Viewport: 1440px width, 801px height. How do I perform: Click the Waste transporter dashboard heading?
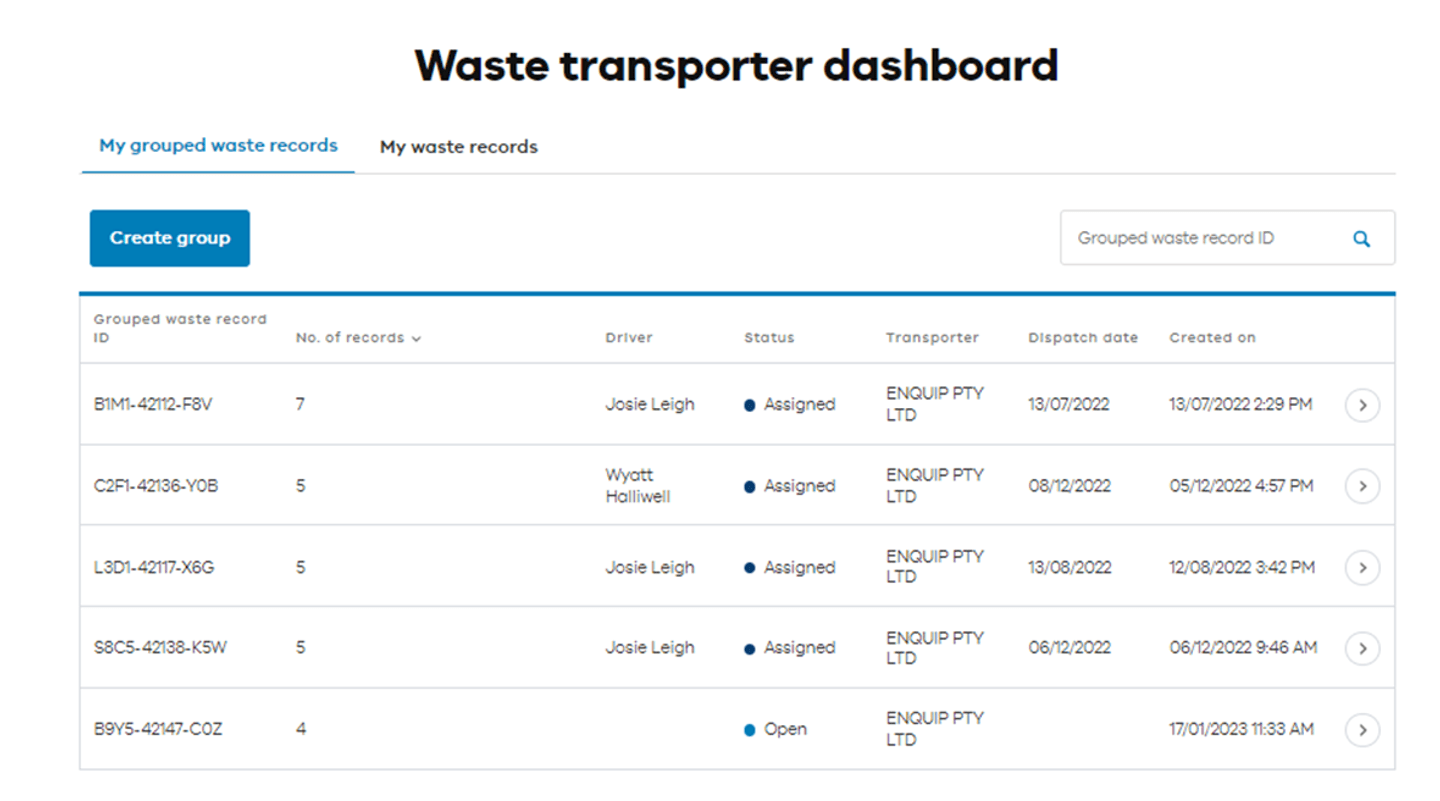tap(736, 66)
